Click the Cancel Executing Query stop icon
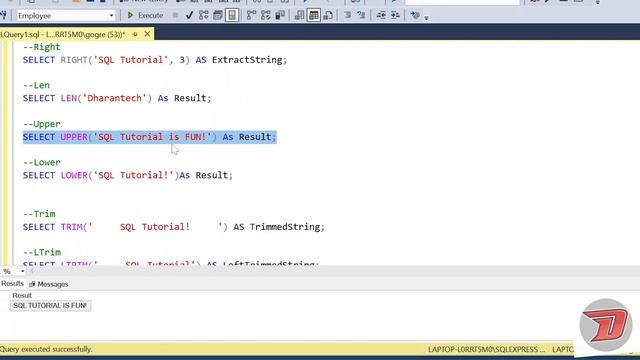 [x=175, y=16]
